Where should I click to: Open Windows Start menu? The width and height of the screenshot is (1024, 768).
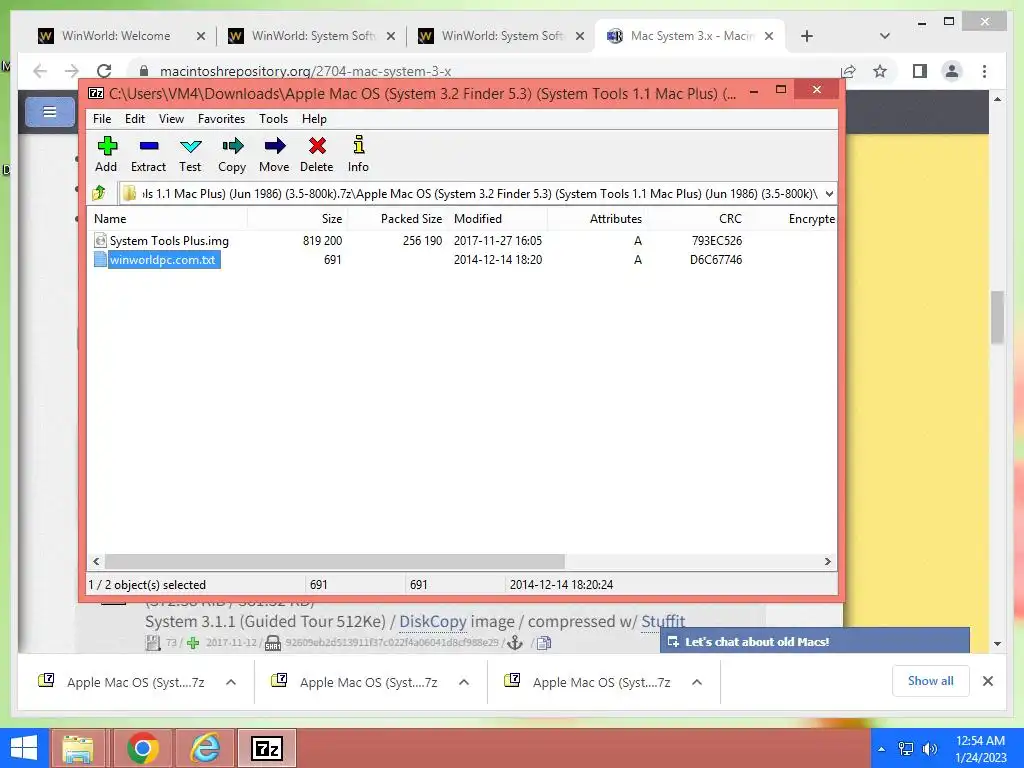tap(24, 748)
